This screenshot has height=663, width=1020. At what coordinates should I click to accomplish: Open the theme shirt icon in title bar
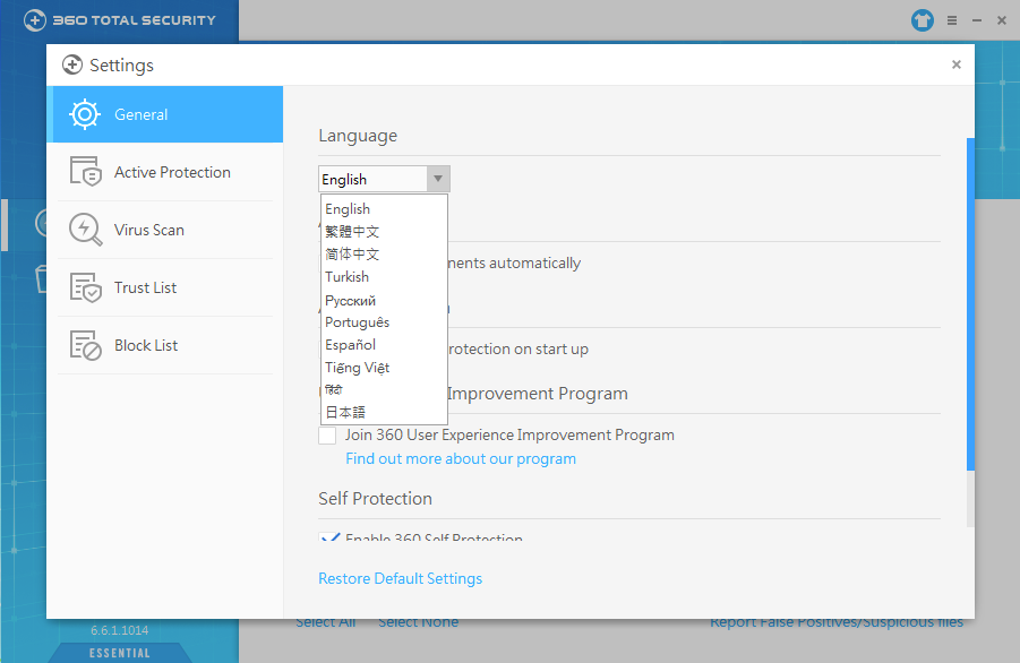pyautogui.click(x=922, y=21)
